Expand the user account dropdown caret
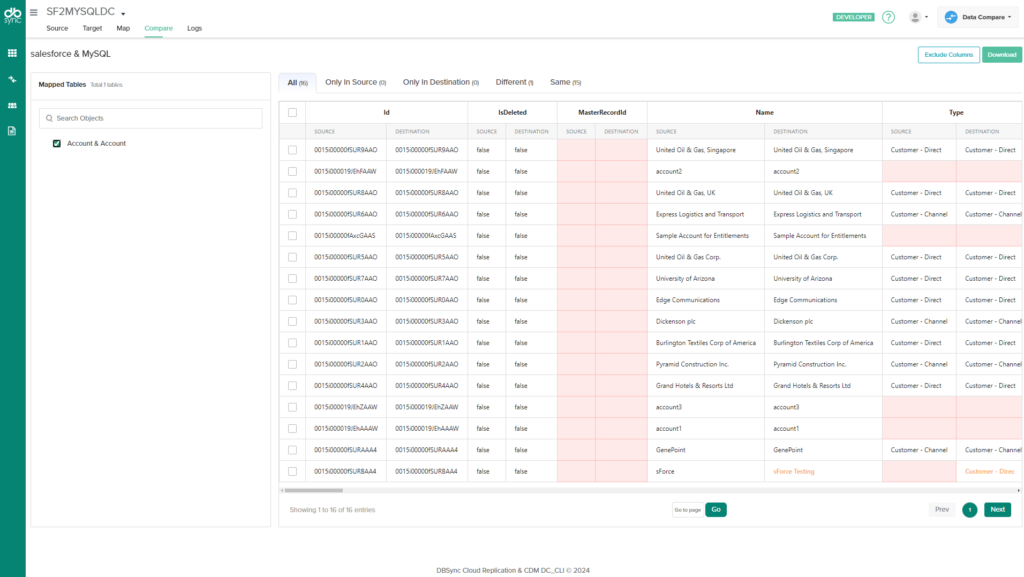This screenshot has width=1024, height=577. tap(927, 18)
